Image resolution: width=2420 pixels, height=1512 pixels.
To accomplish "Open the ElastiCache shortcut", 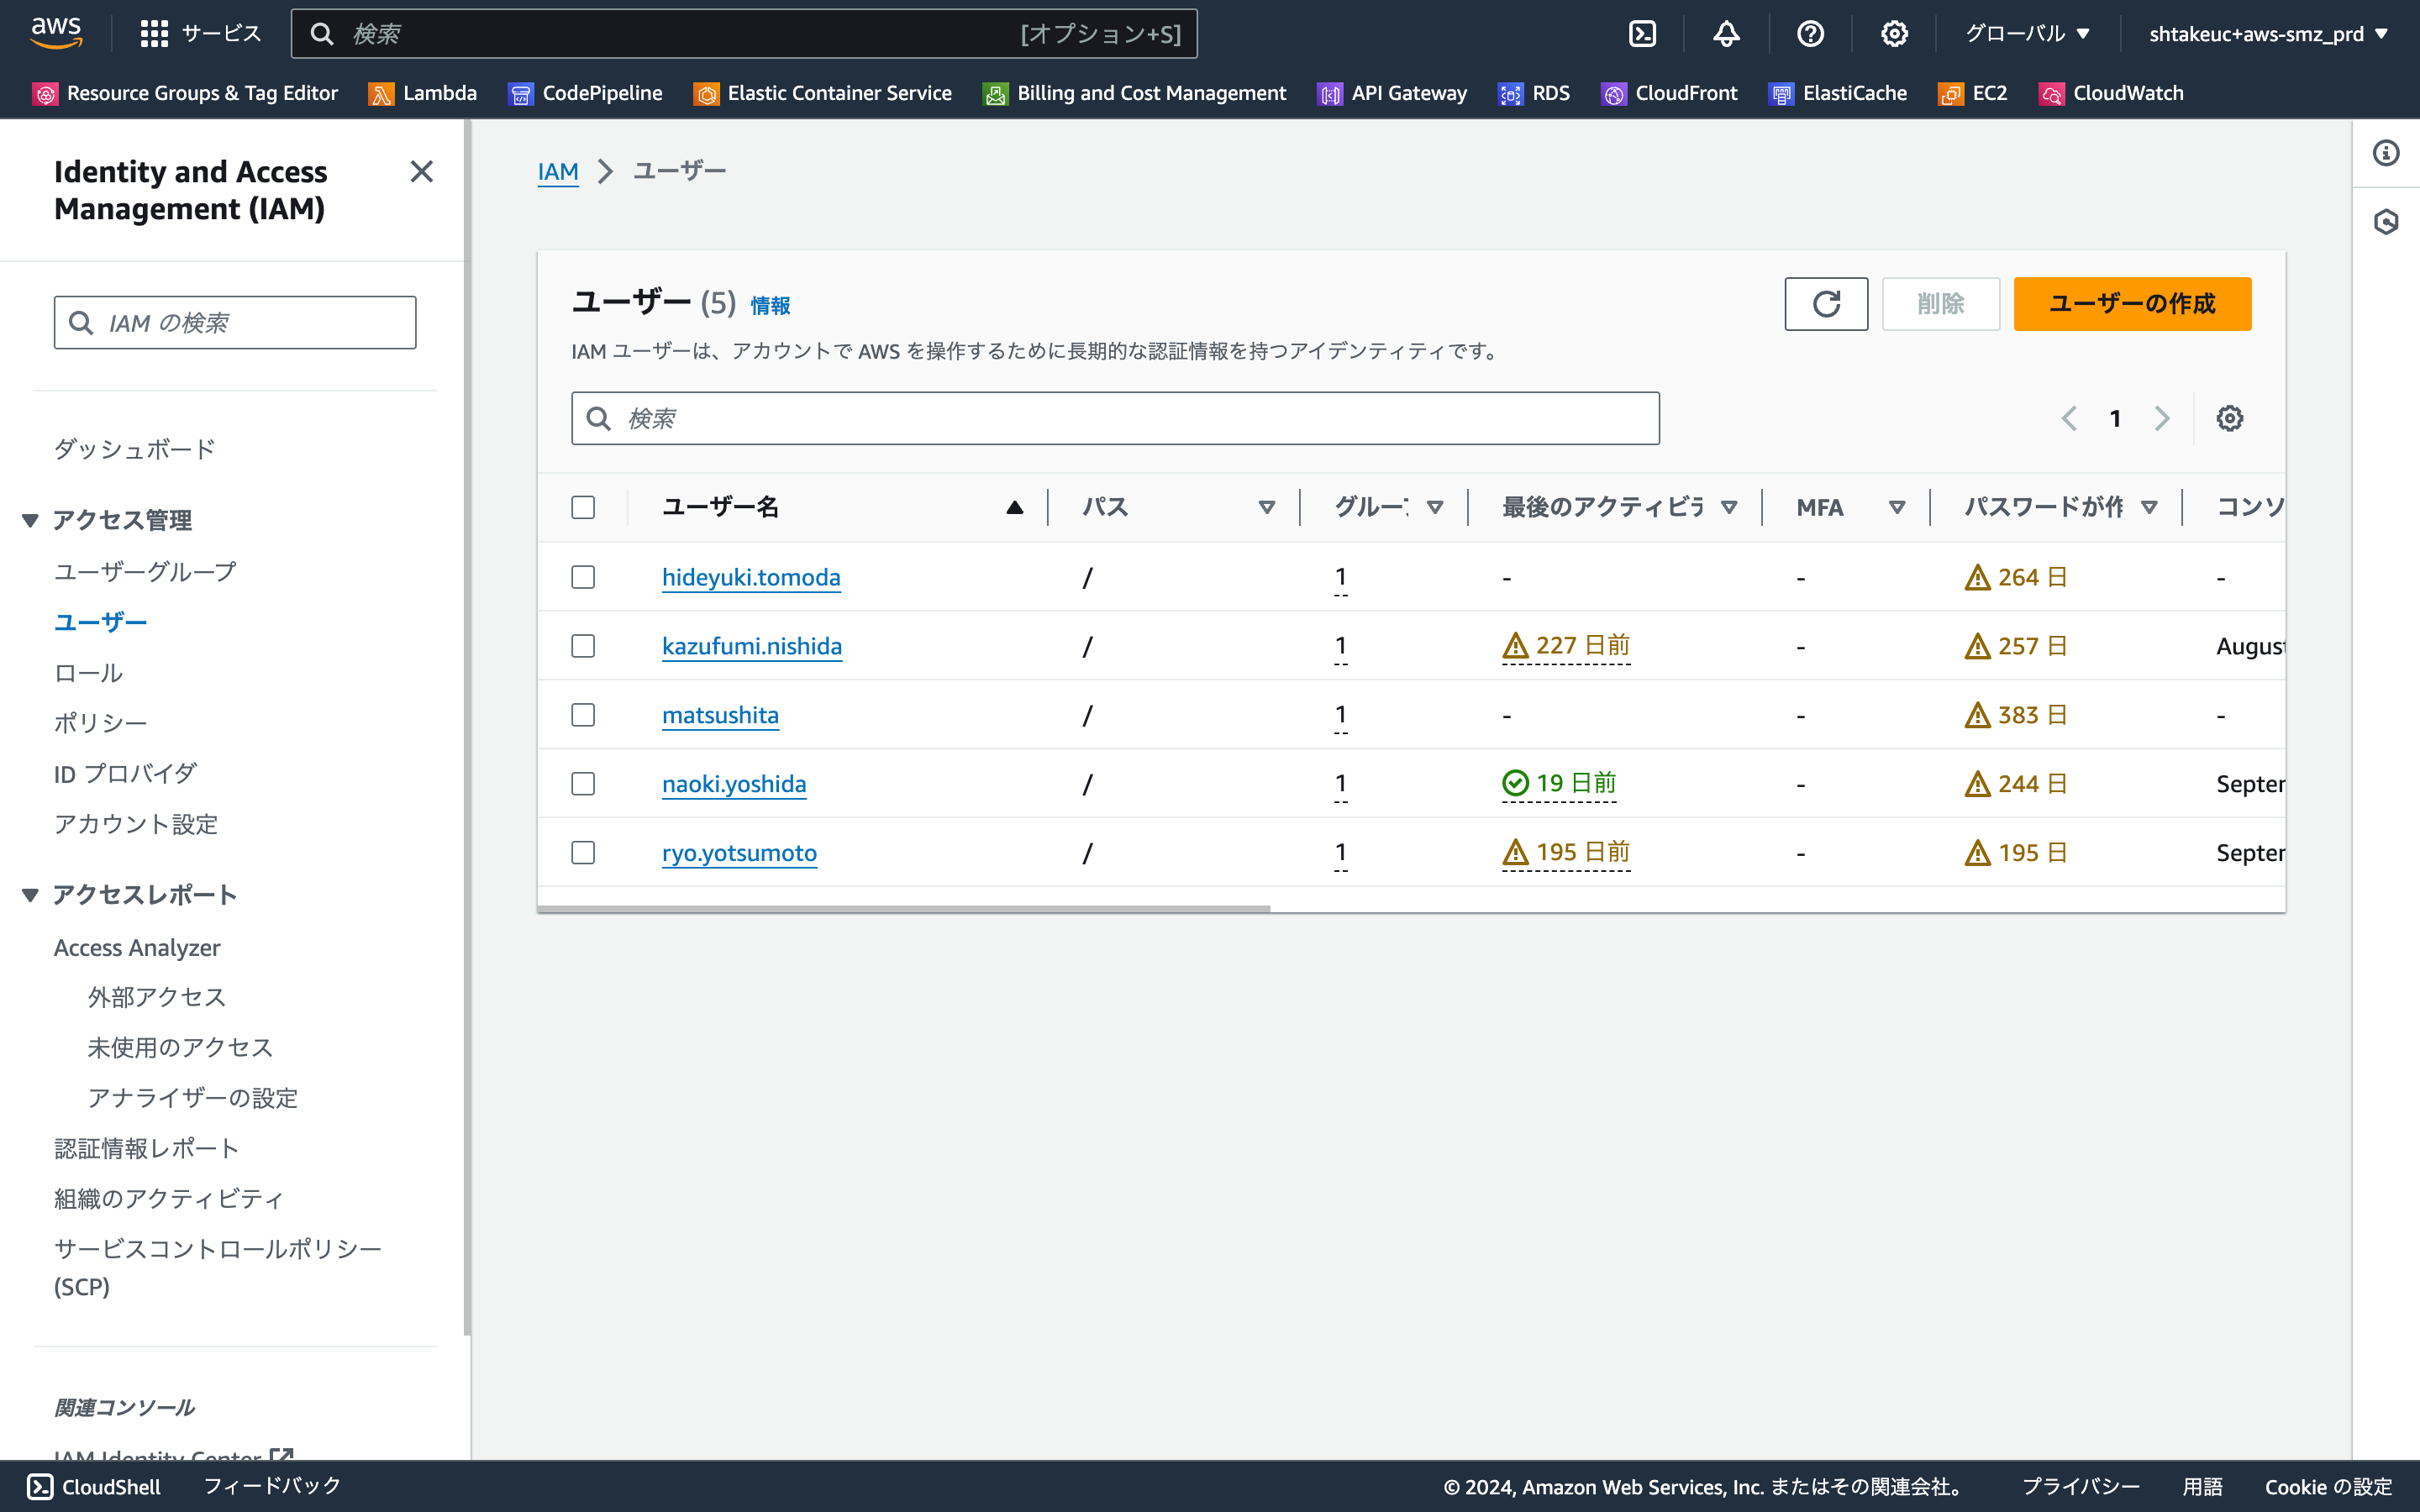I will point(1838,93).
